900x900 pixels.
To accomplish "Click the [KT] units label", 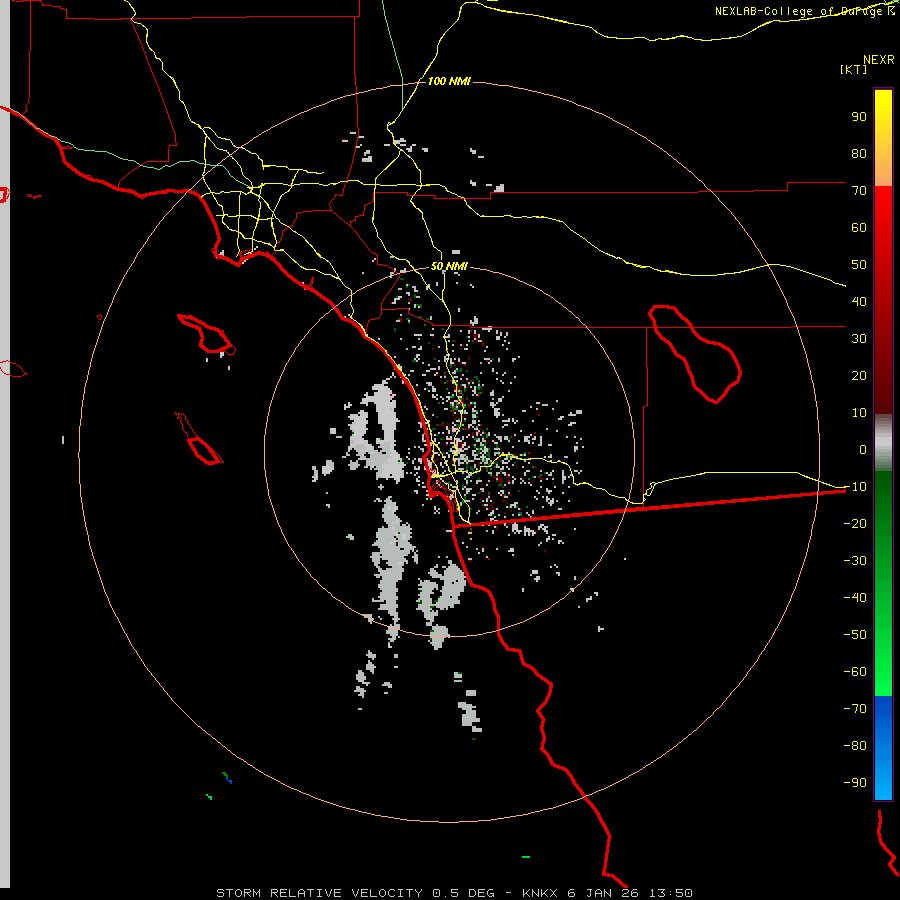I will pyautogui.click(x=853, y=69).
